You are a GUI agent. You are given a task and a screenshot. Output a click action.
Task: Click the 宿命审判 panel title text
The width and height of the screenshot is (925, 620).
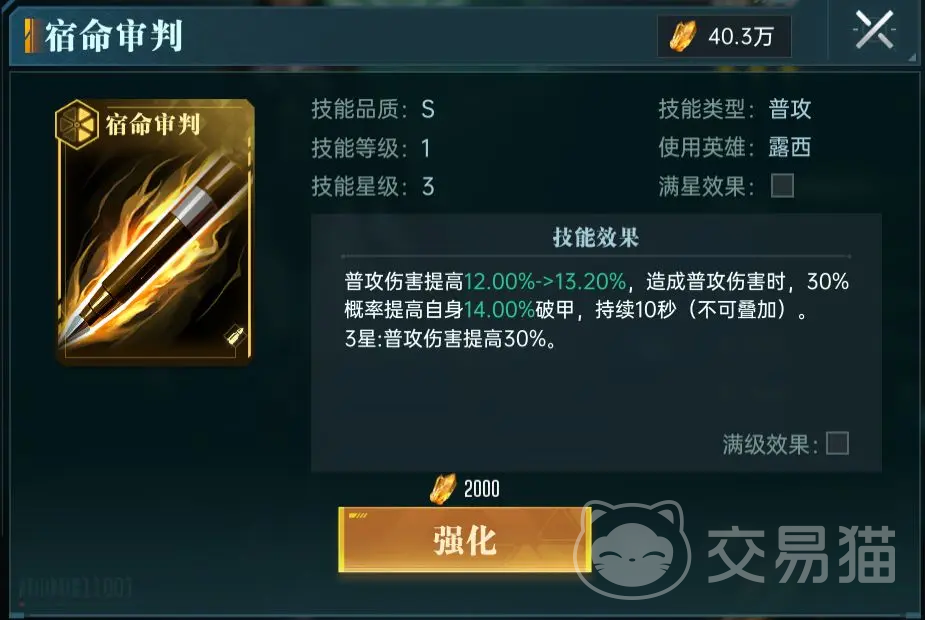(114, 36)
